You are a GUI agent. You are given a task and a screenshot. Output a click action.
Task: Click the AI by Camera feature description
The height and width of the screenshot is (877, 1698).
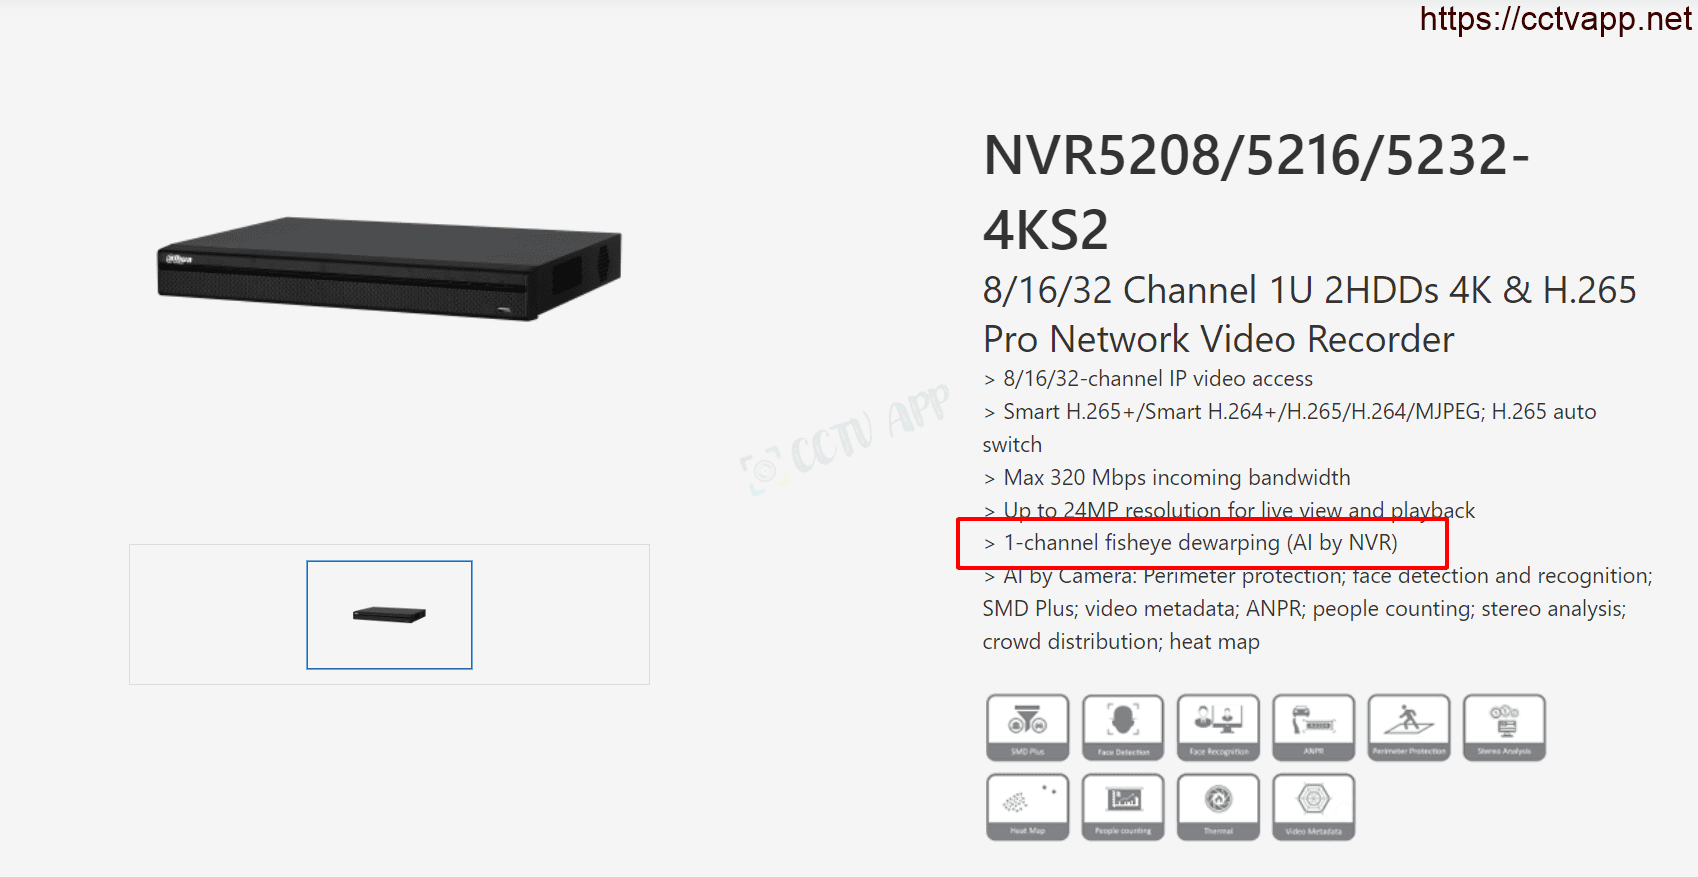coord(1318,609)
